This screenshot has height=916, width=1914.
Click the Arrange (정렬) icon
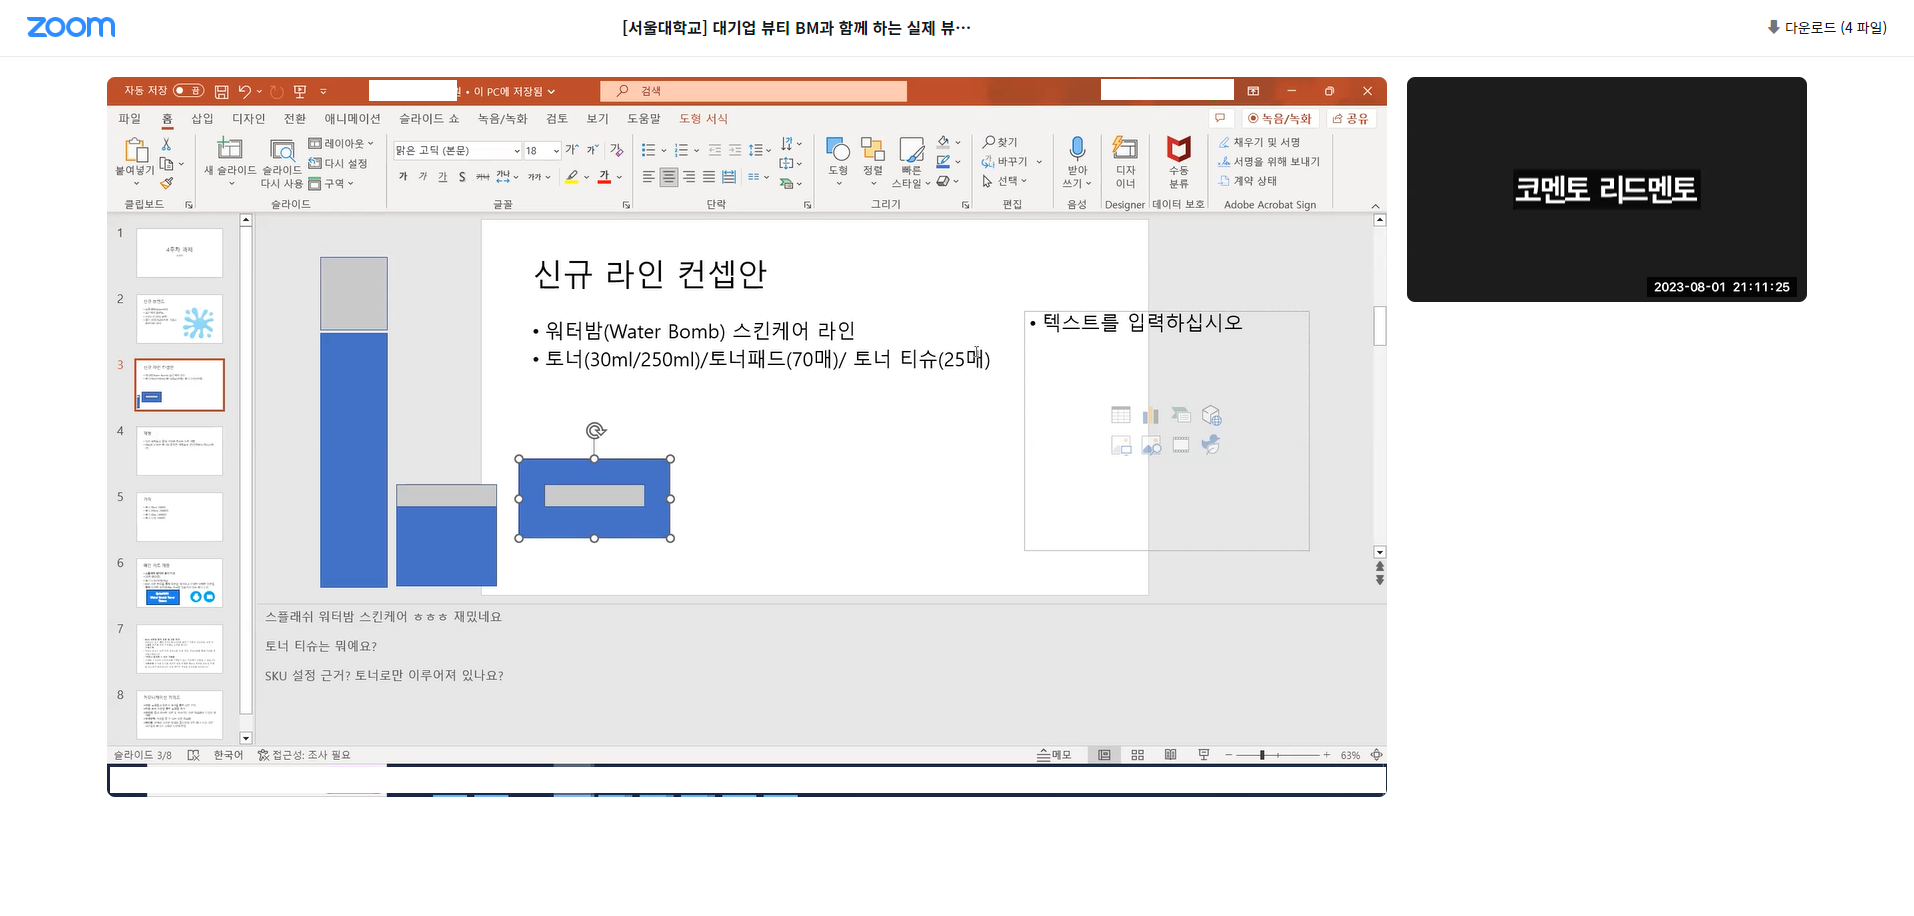tap(873, 150)
